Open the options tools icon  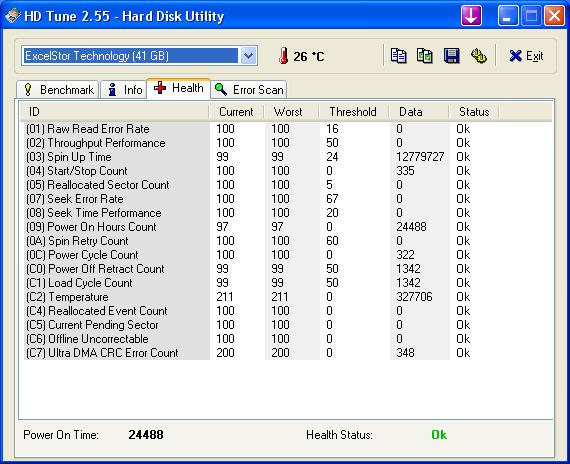pyautogui.click(x=478, y=56)
